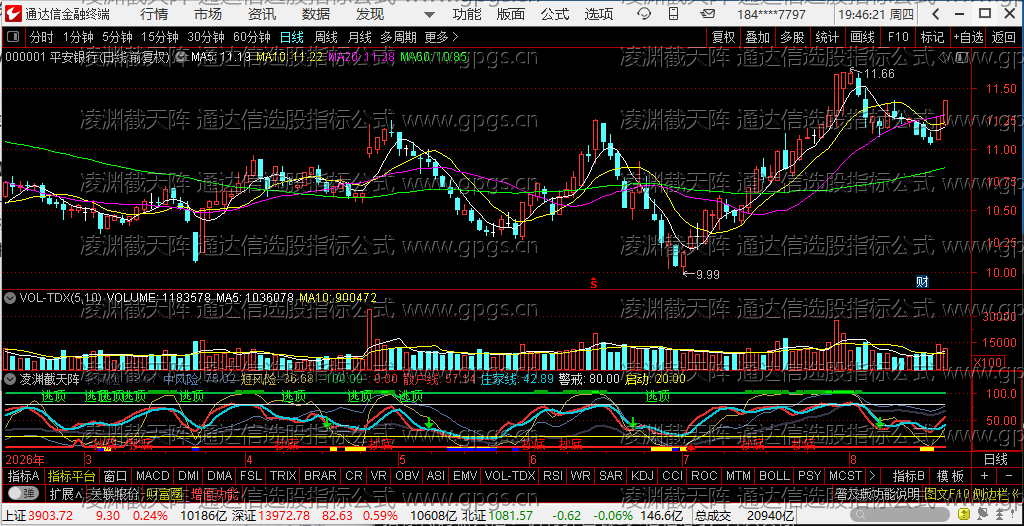Viewport: 1024px width, 526px height.
Task: Open the 多周期 view
Action: (400, 37)
